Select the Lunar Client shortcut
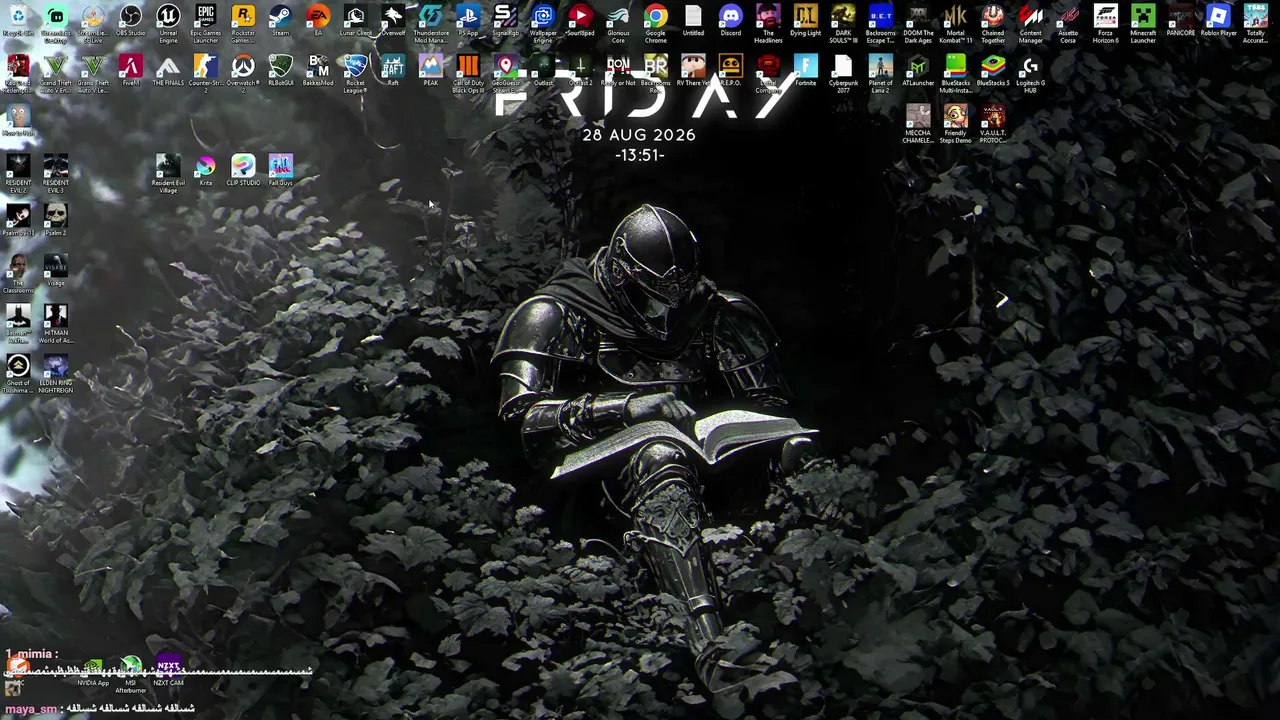 (356, 22)
